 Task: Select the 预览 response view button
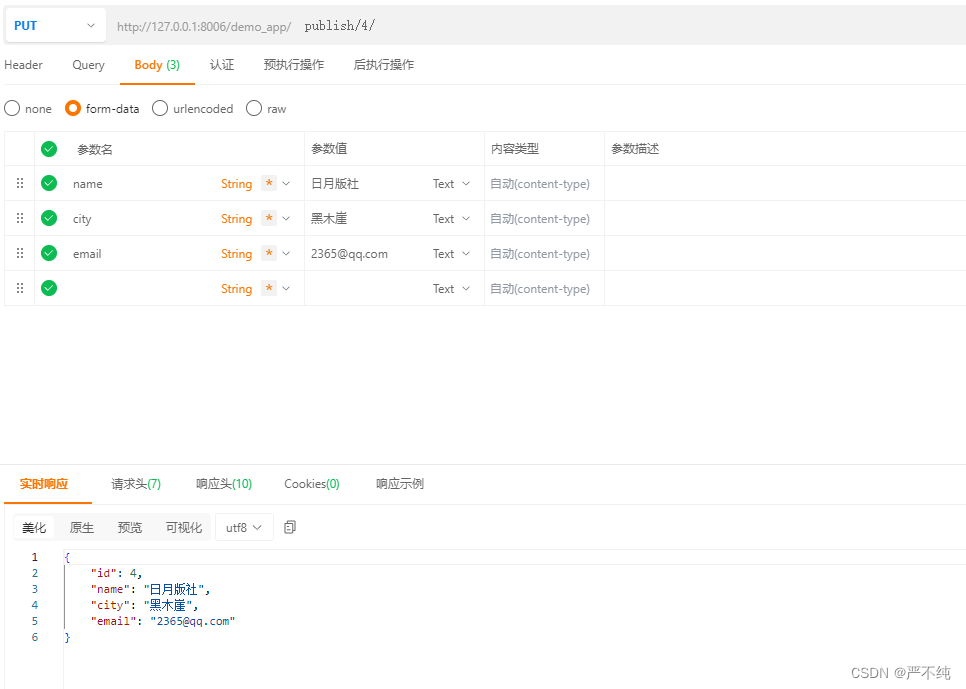129,528
